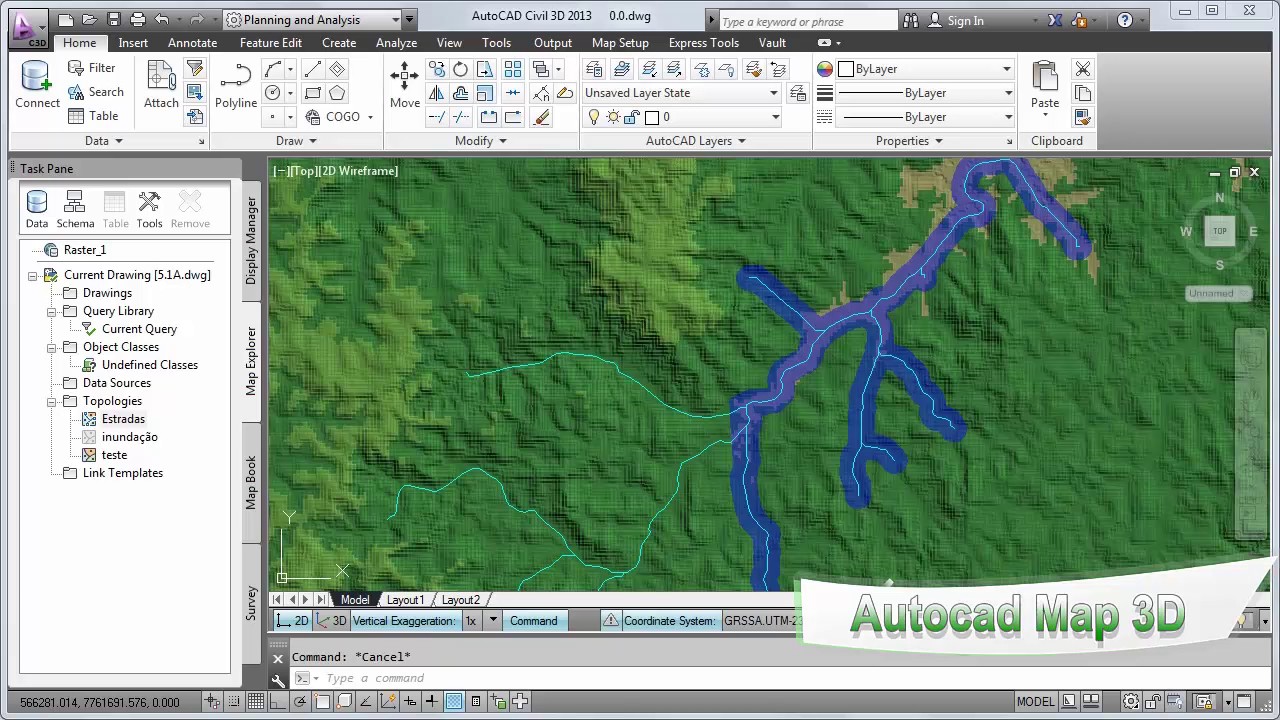Toggle ortho mode in status bar
This screenshot has height=720, width=1280.
278,702
